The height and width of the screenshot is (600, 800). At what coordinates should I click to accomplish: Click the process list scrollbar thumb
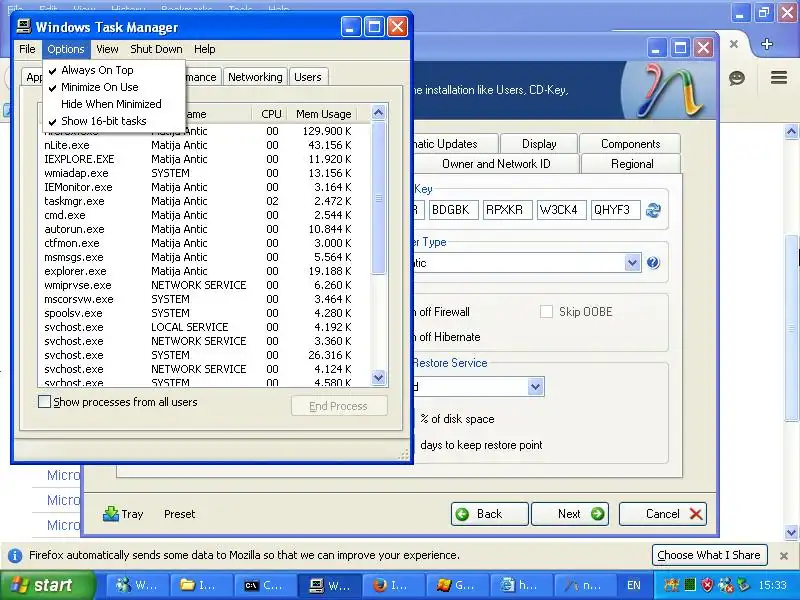pyautogui.click(x=378, y=198)
